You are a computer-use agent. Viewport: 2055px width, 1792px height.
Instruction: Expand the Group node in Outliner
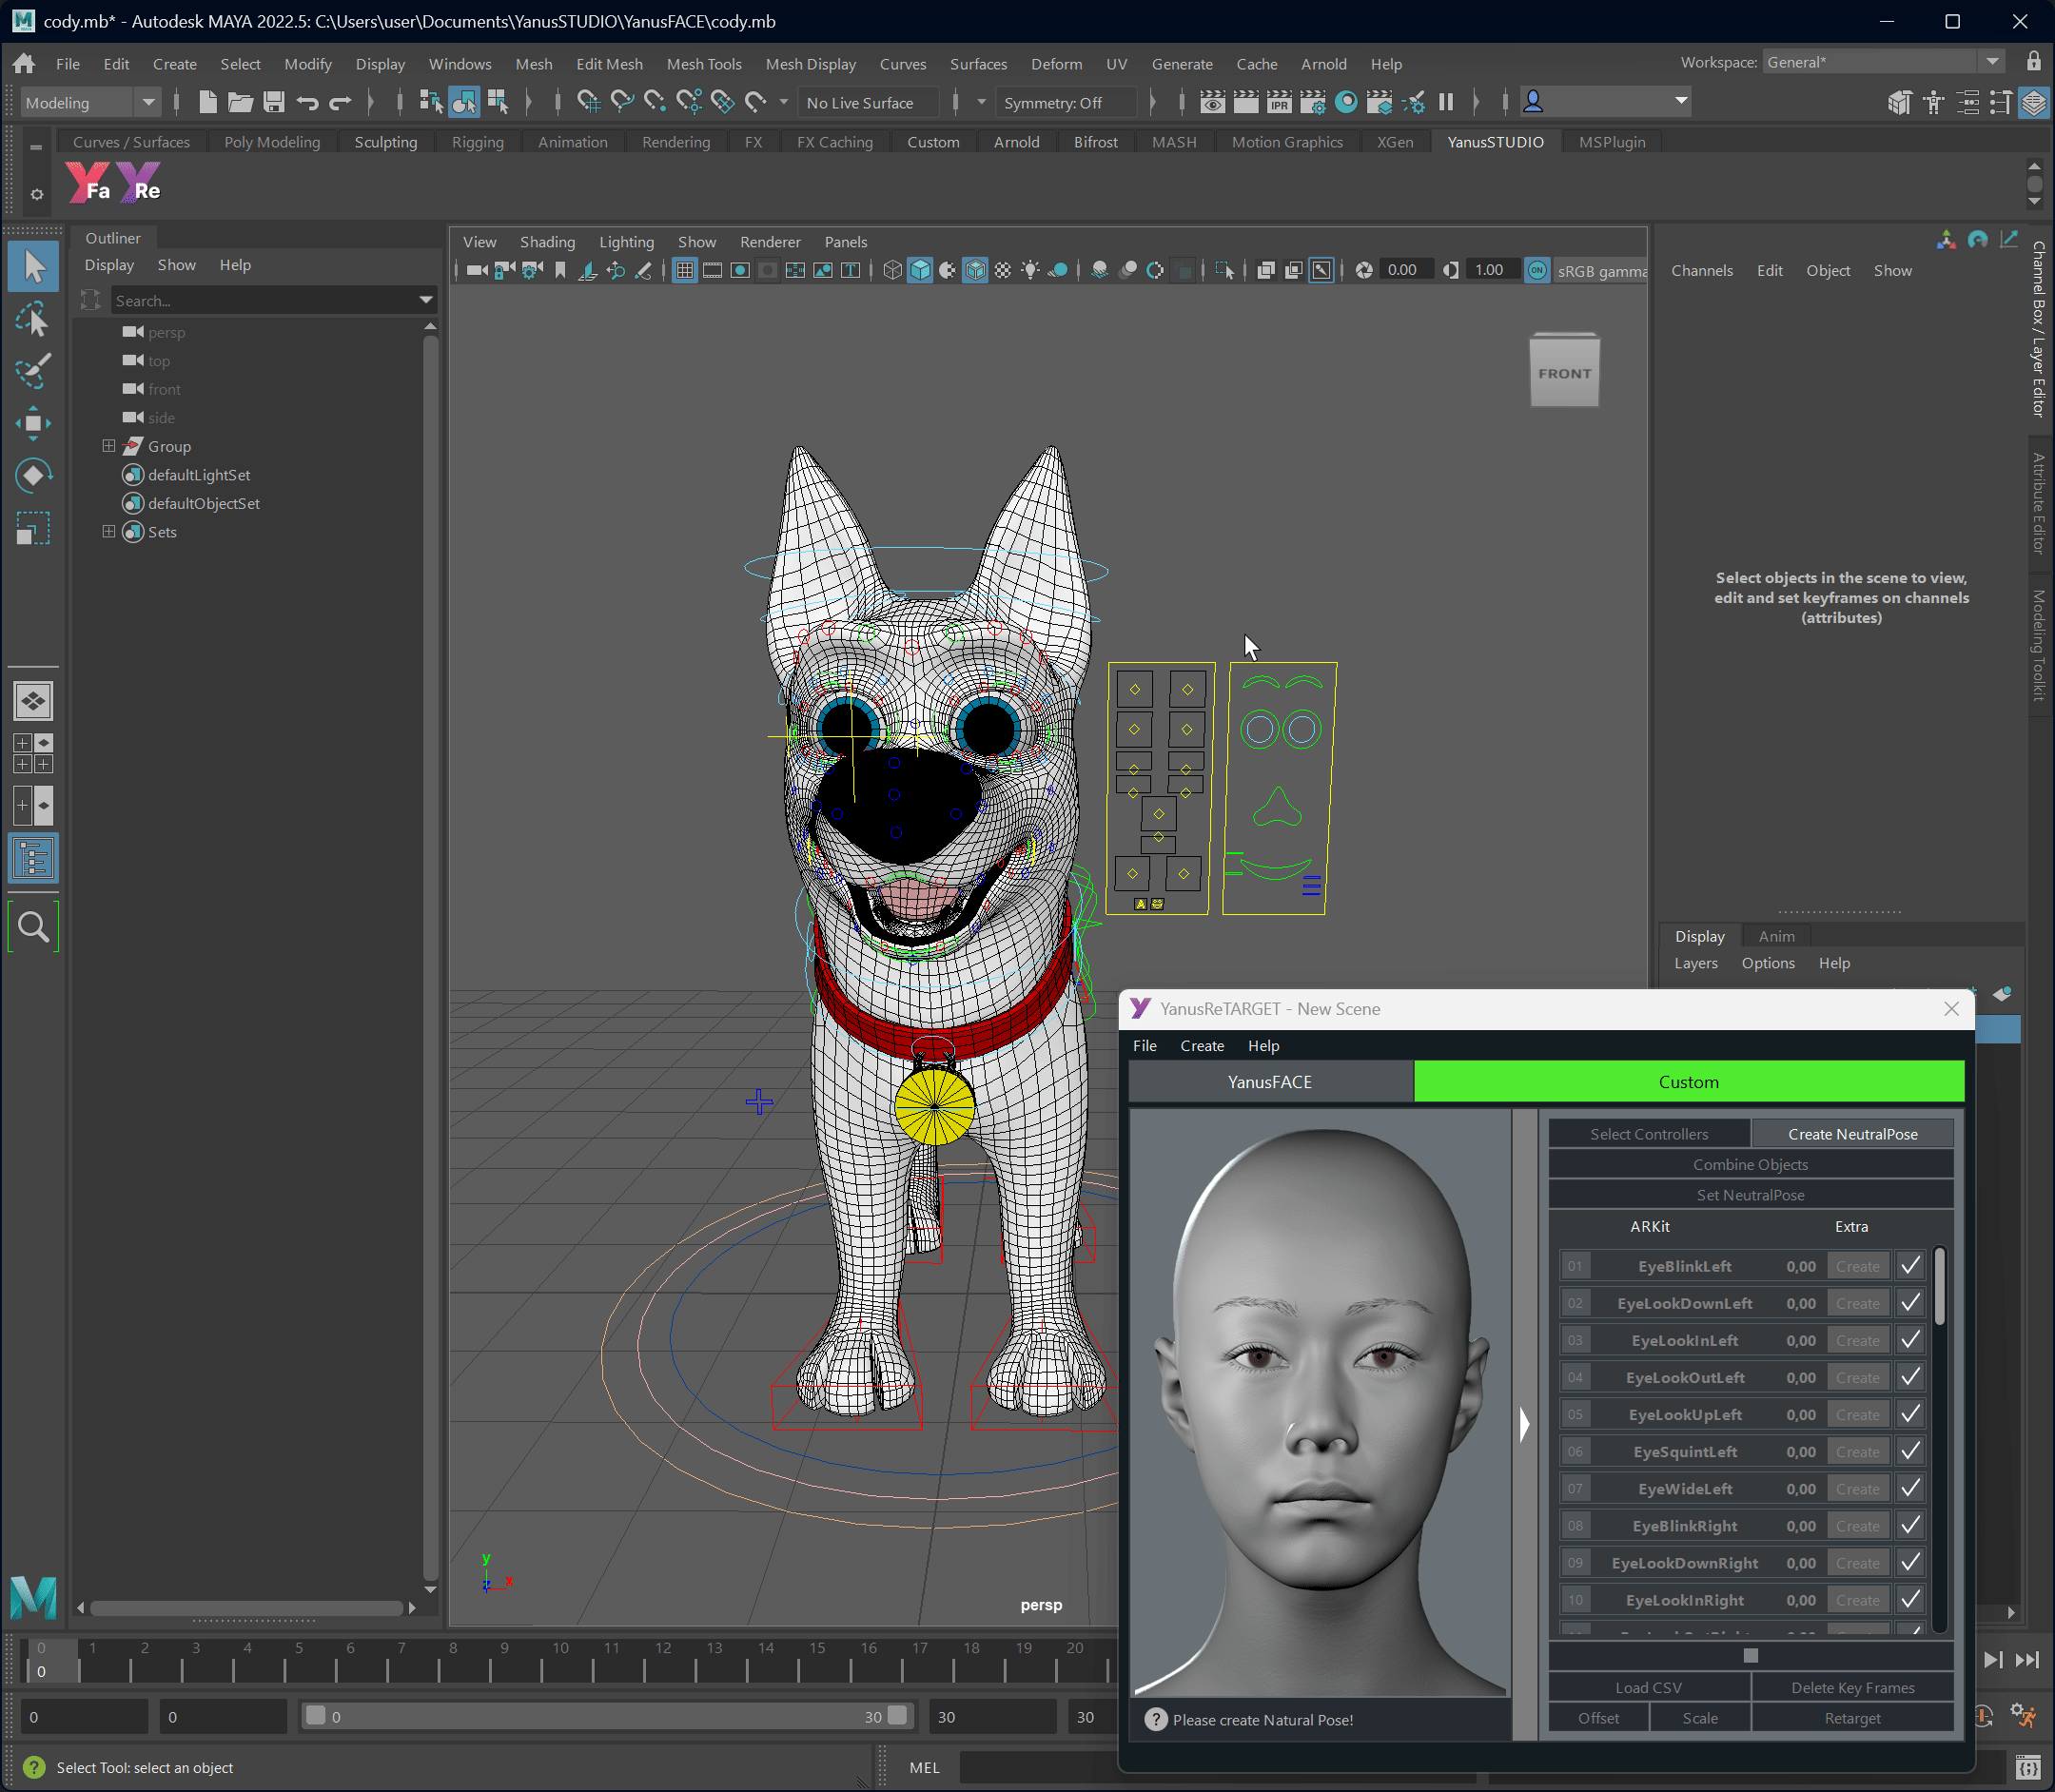pyautogui.click(x=108, y=446)
